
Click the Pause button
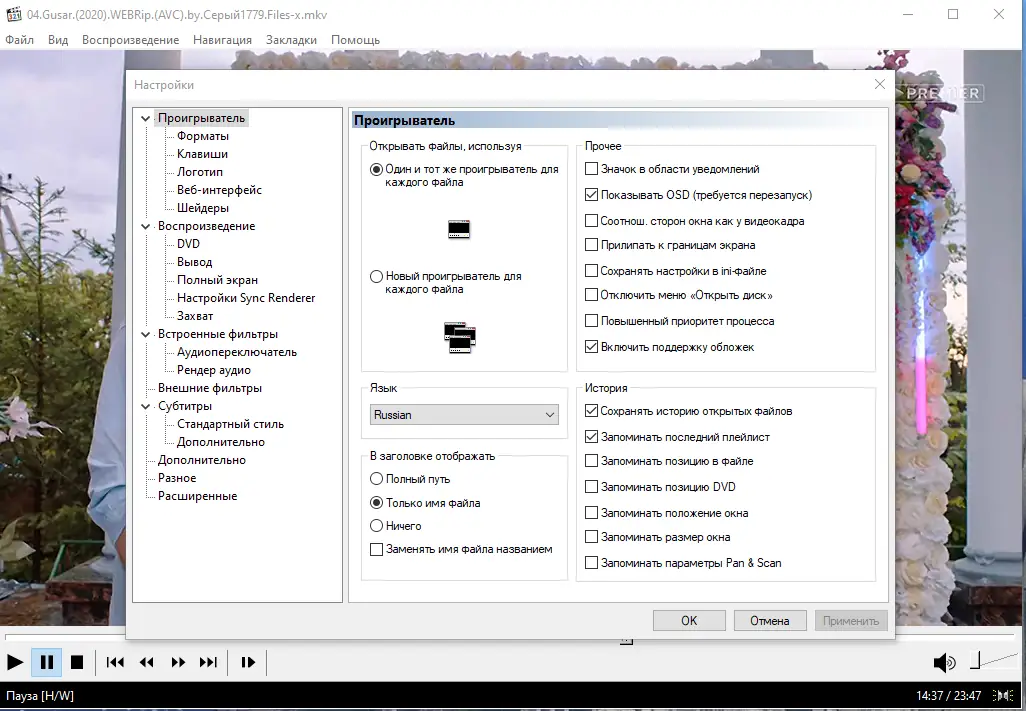coord(47,663)
